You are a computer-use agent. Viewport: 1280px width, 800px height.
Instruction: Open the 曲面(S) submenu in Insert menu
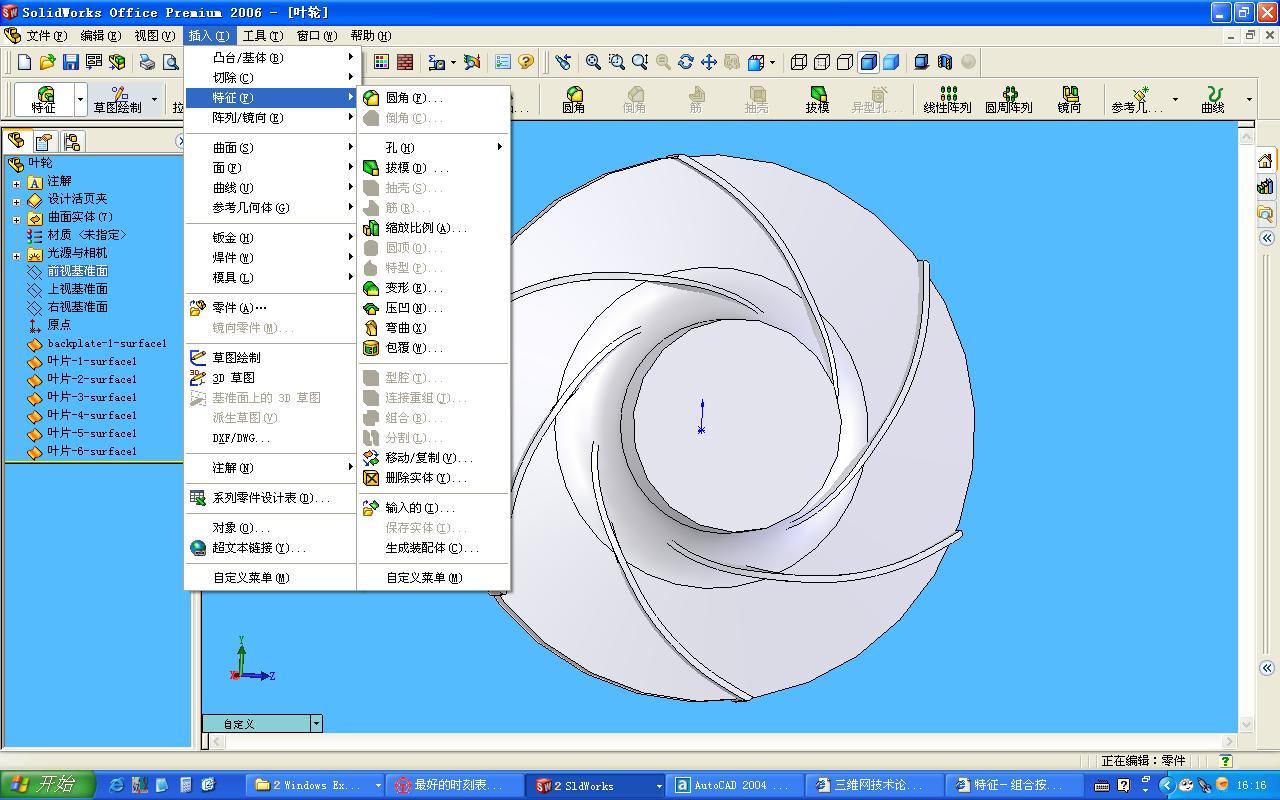(x=271, y=148)
